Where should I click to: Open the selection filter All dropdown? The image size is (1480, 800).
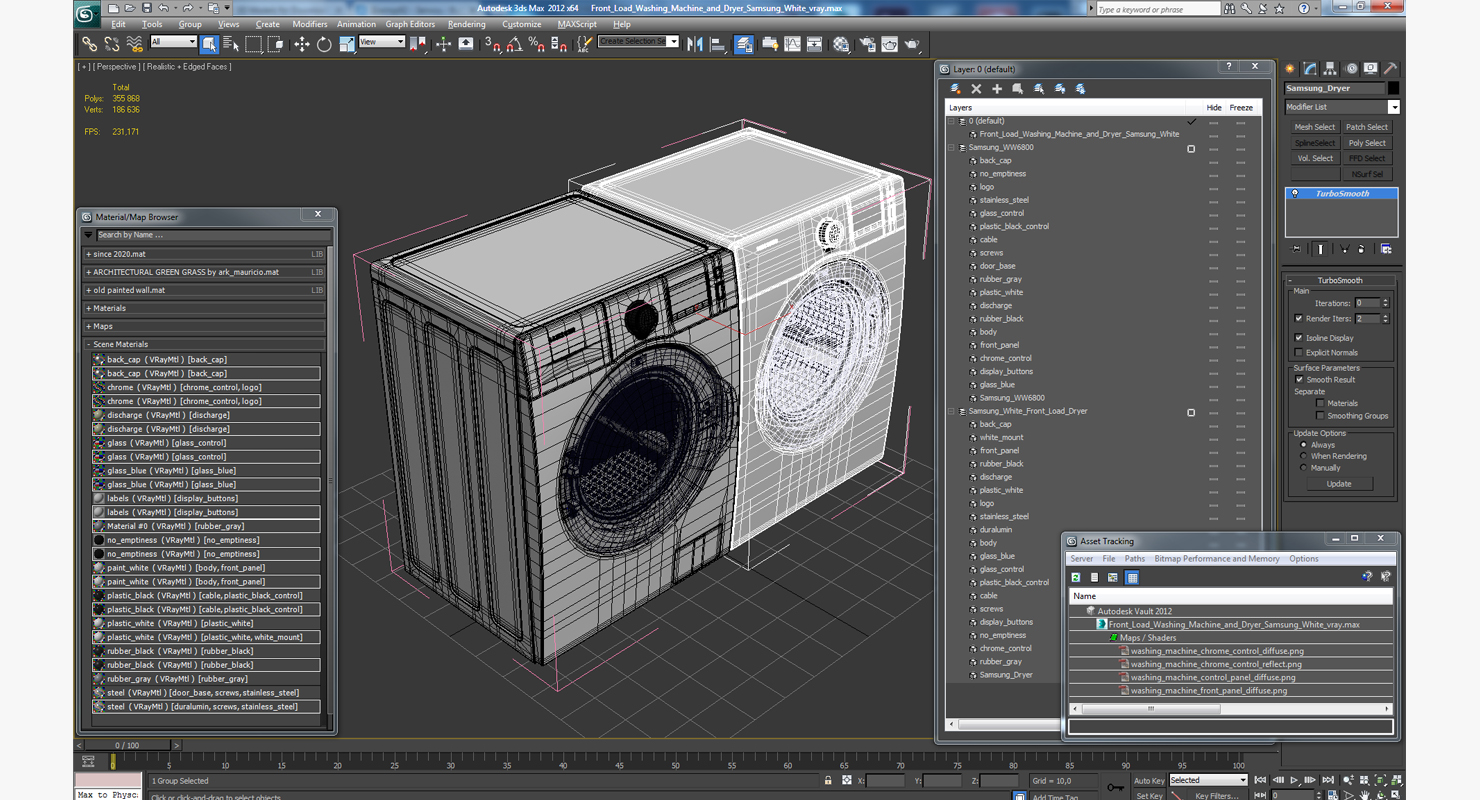(173, 42)
